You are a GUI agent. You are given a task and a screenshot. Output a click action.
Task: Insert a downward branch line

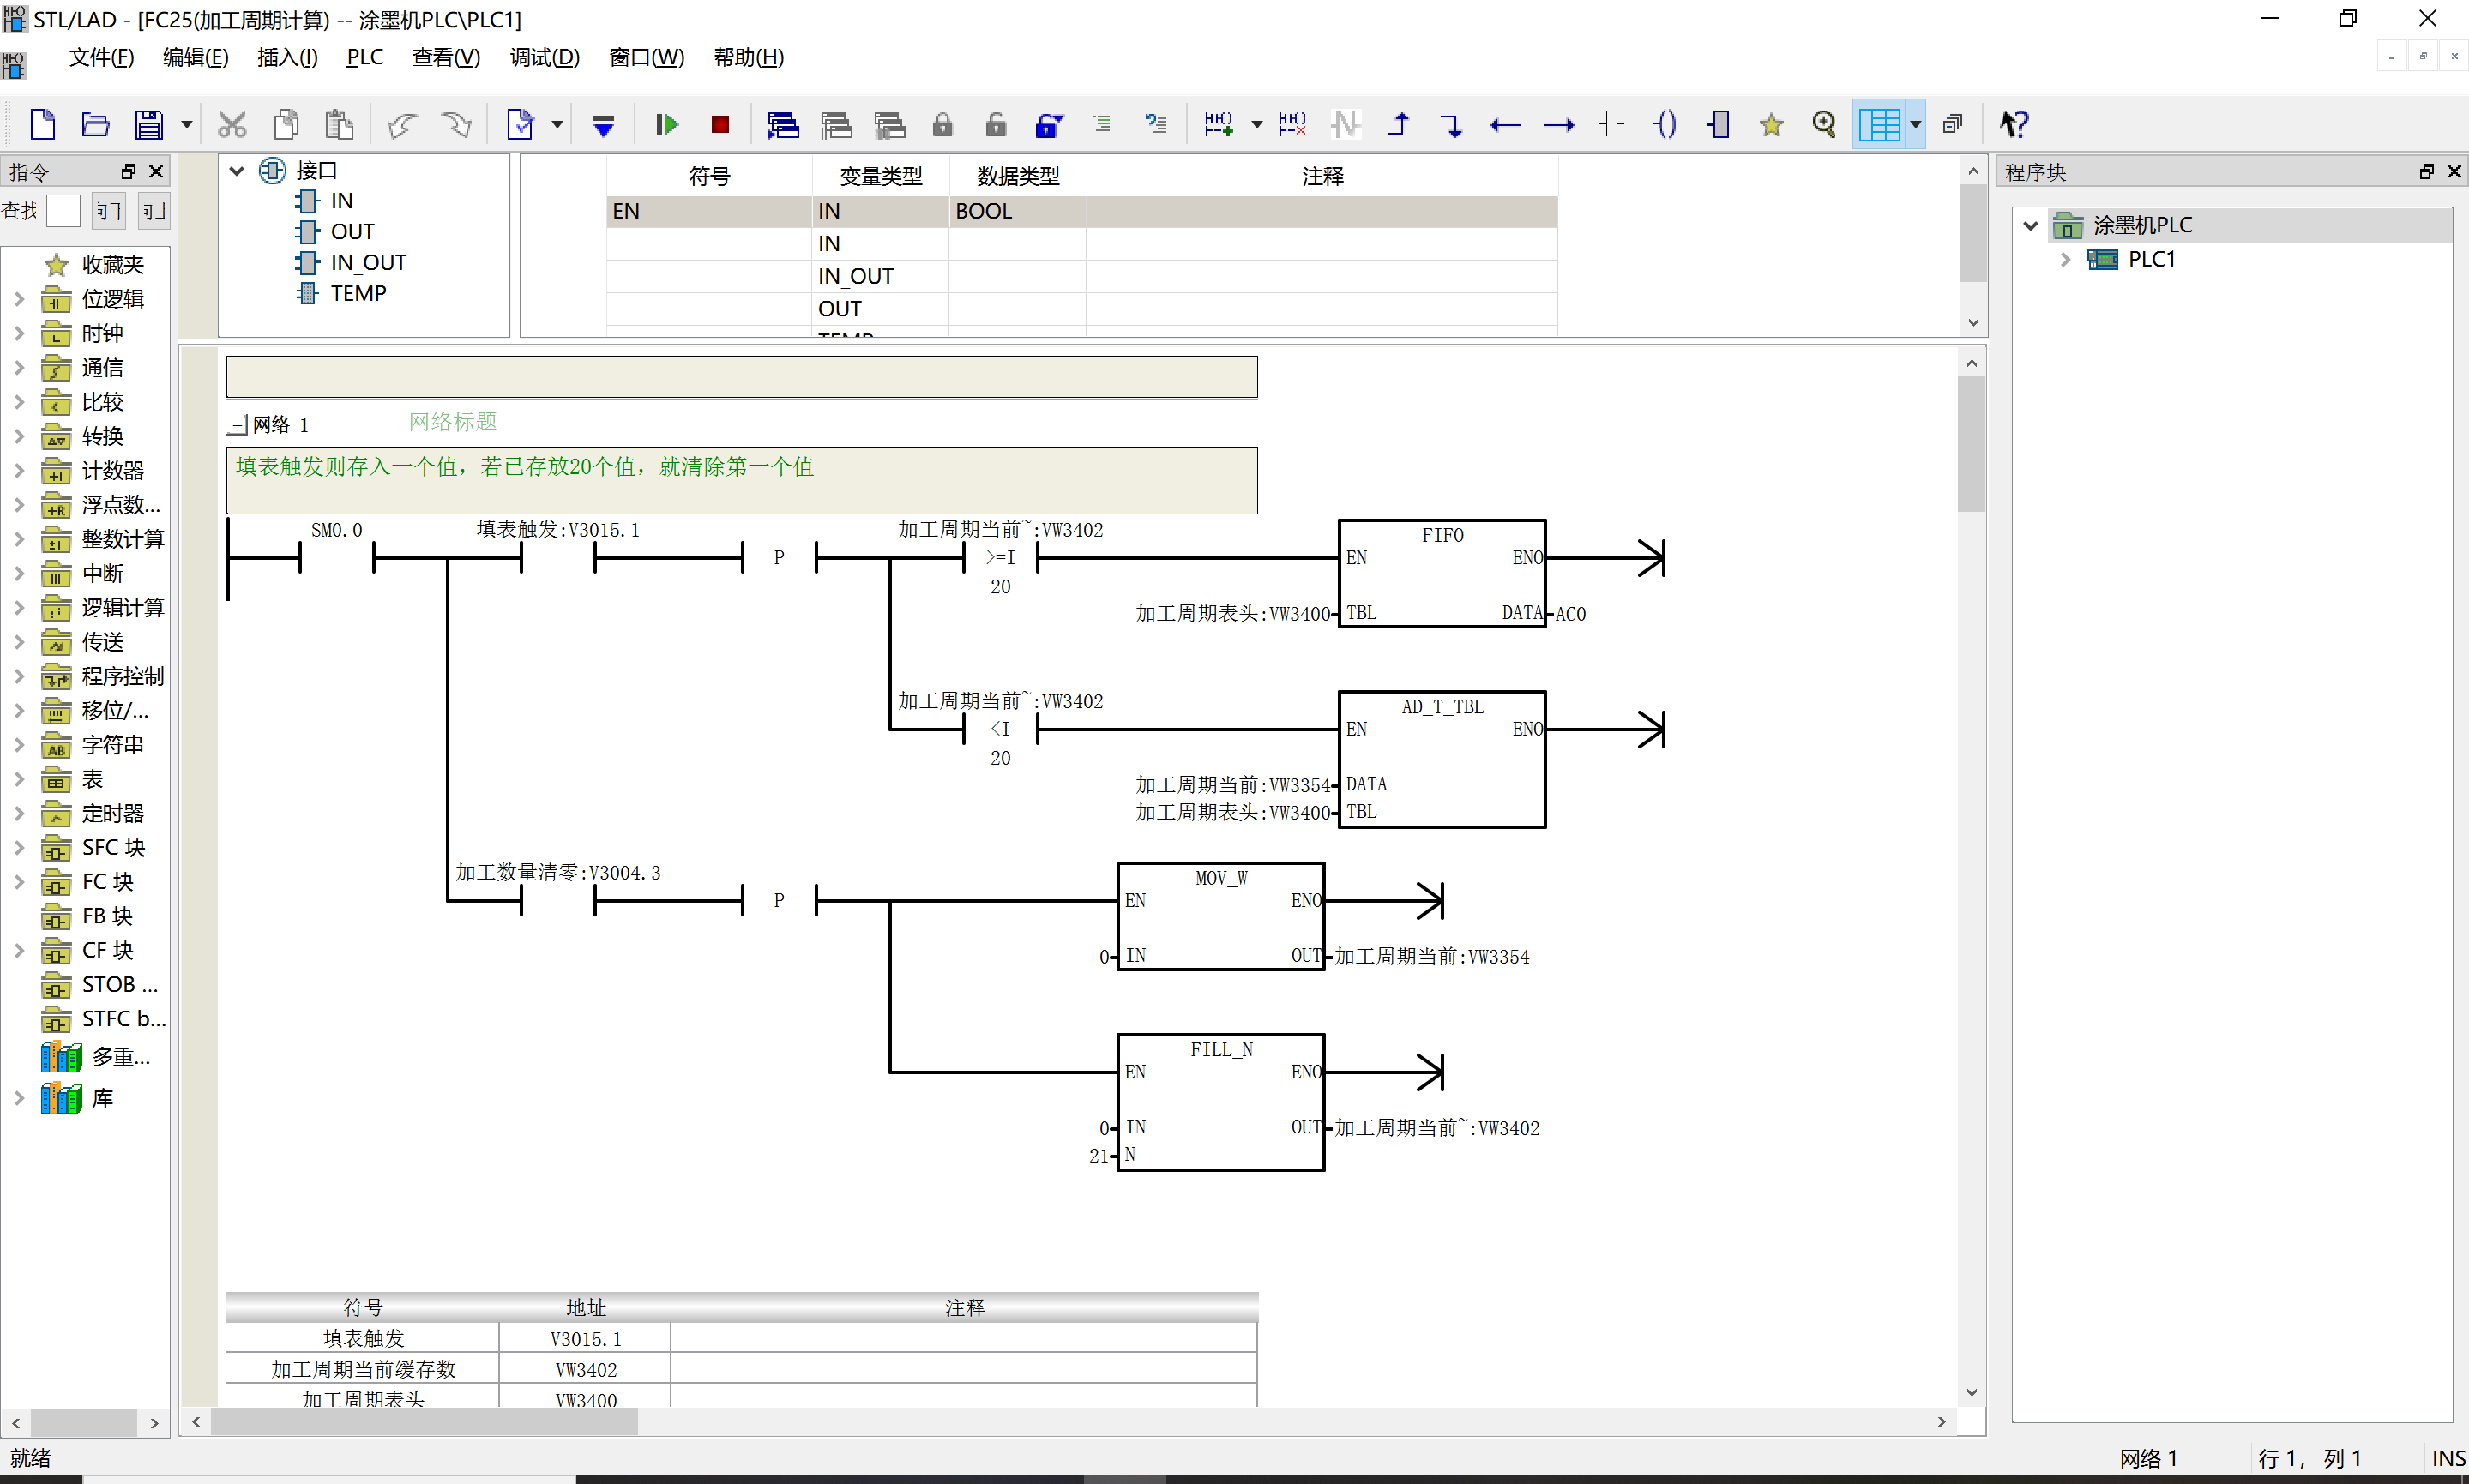click(x=1452, y=125)
